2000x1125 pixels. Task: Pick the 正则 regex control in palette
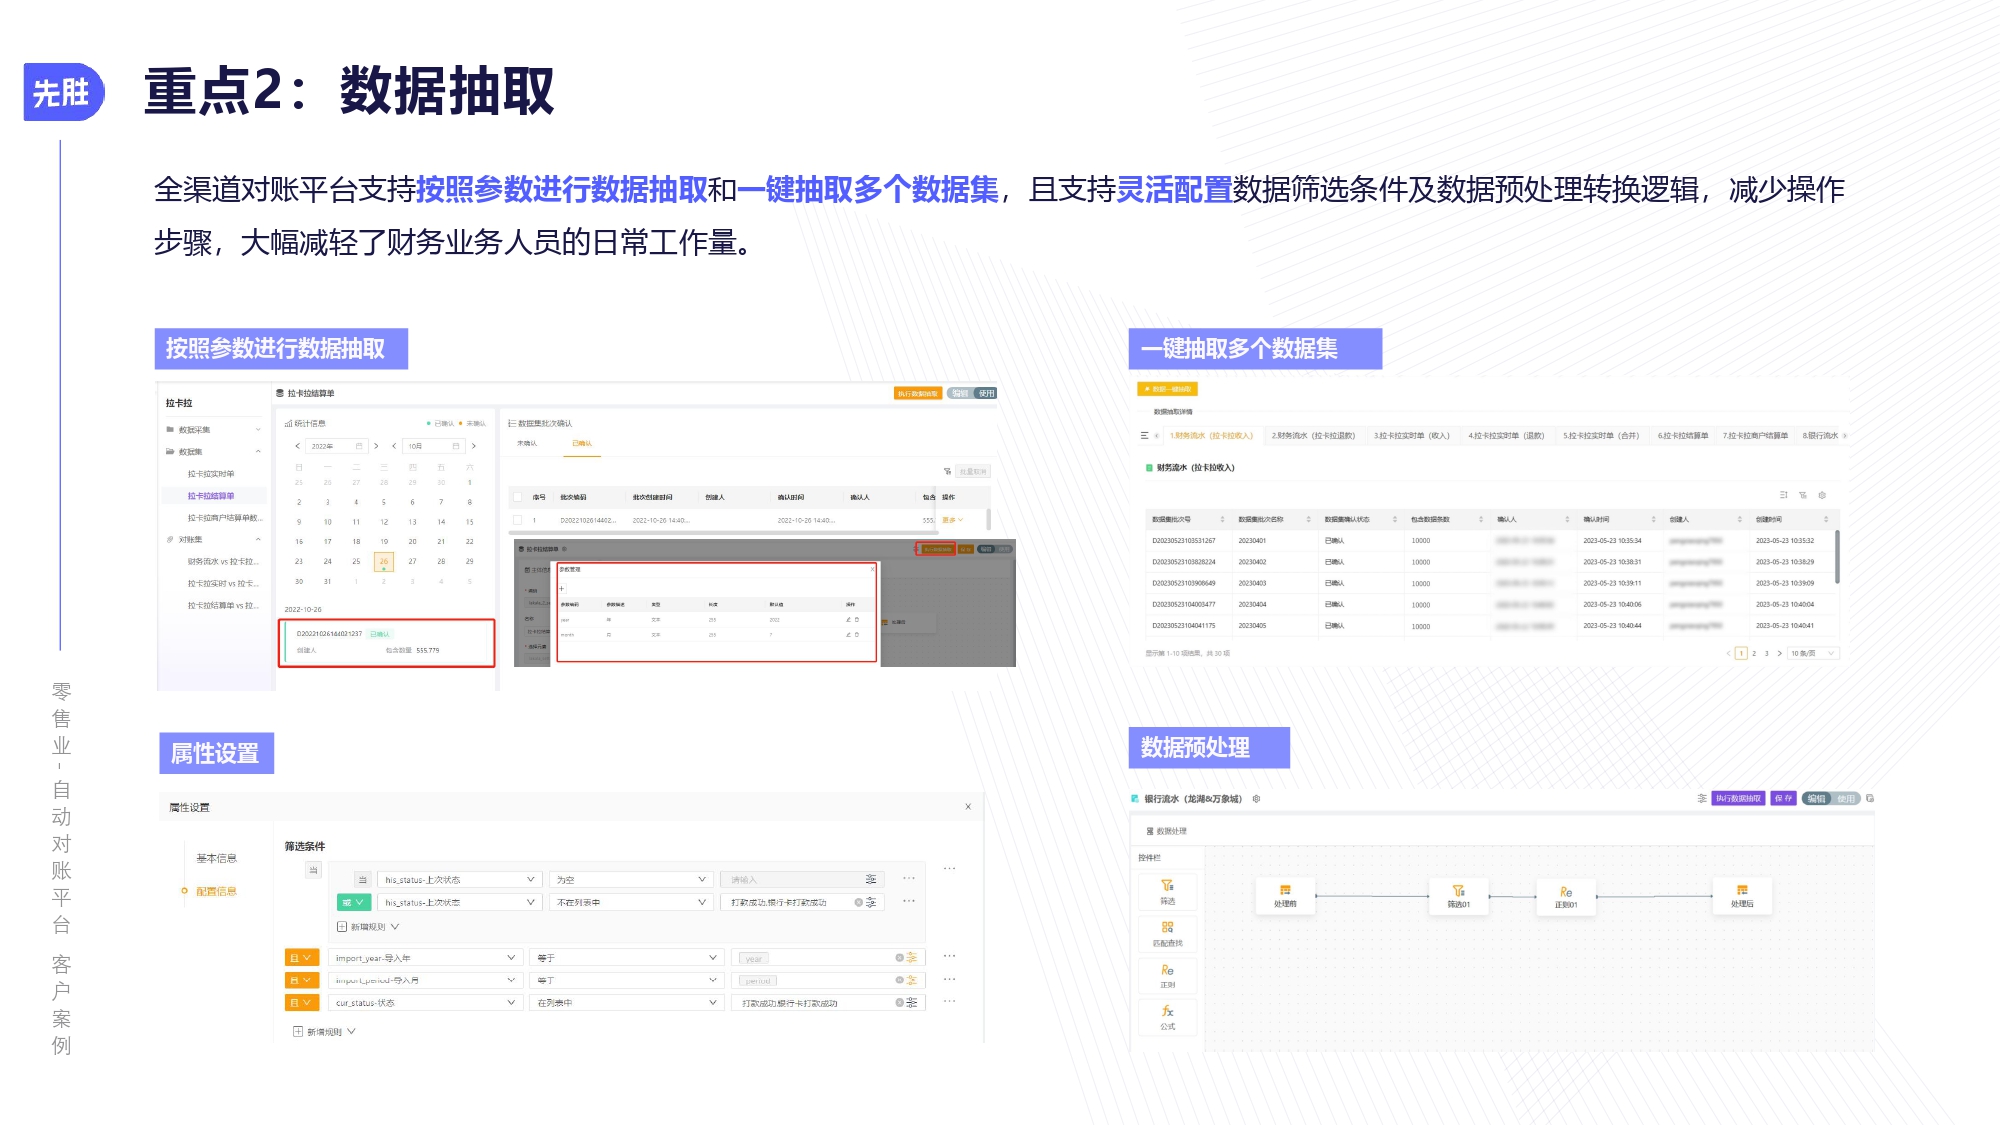click(x=1167, y=975)
